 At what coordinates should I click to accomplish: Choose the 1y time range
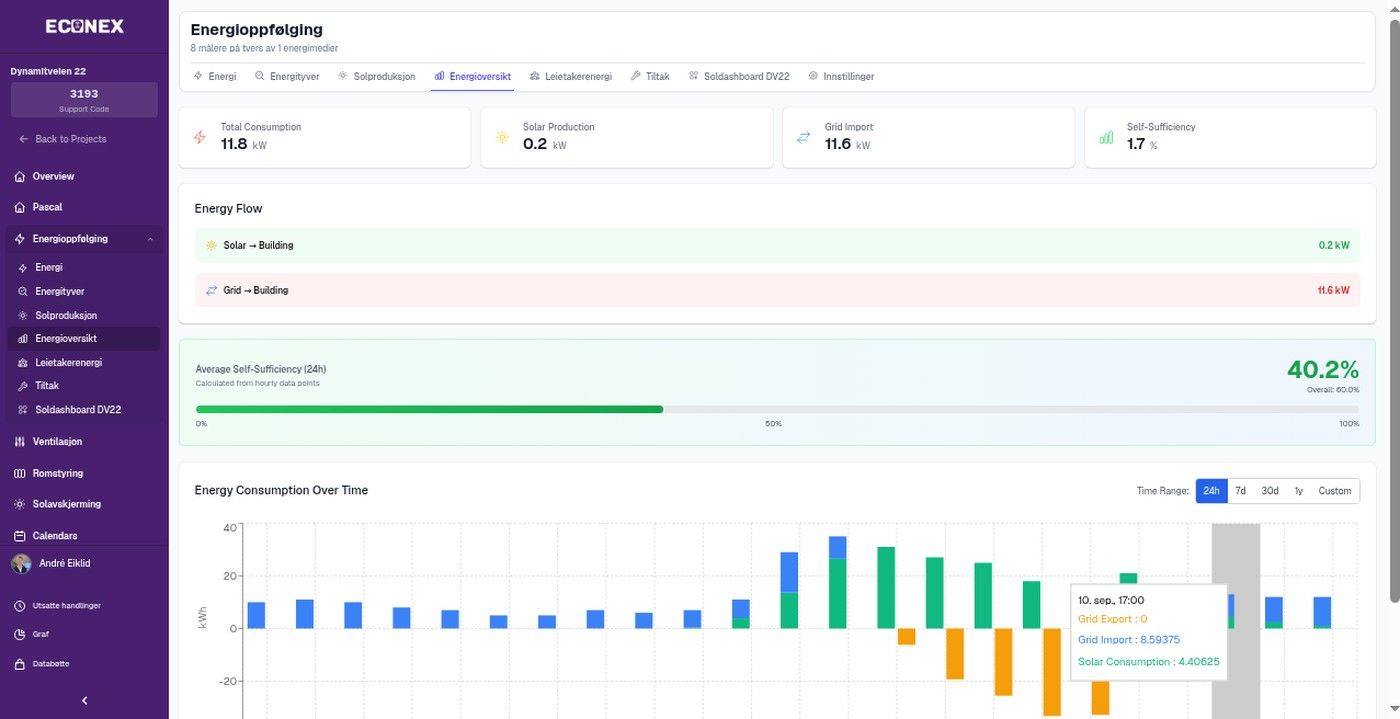[x=1298, y=491]
